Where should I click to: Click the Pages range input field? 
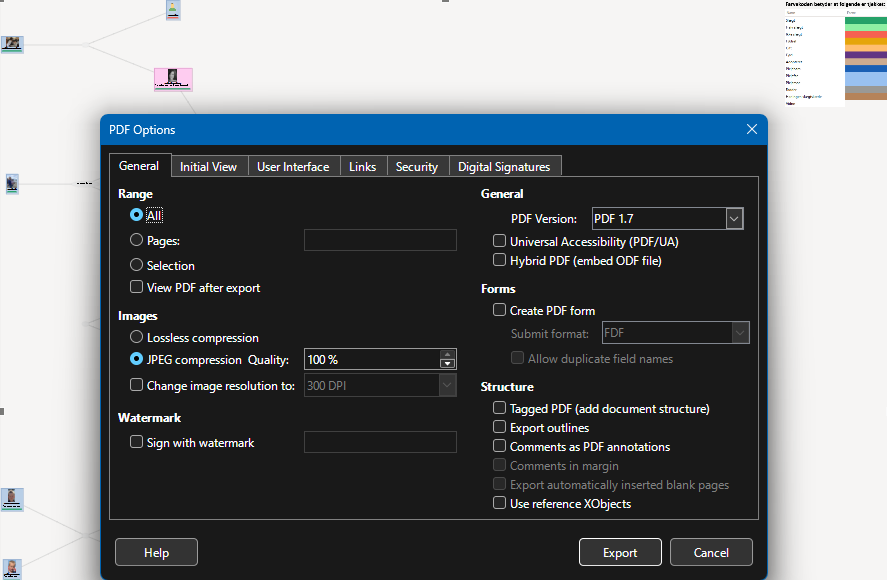click(380, 240)
